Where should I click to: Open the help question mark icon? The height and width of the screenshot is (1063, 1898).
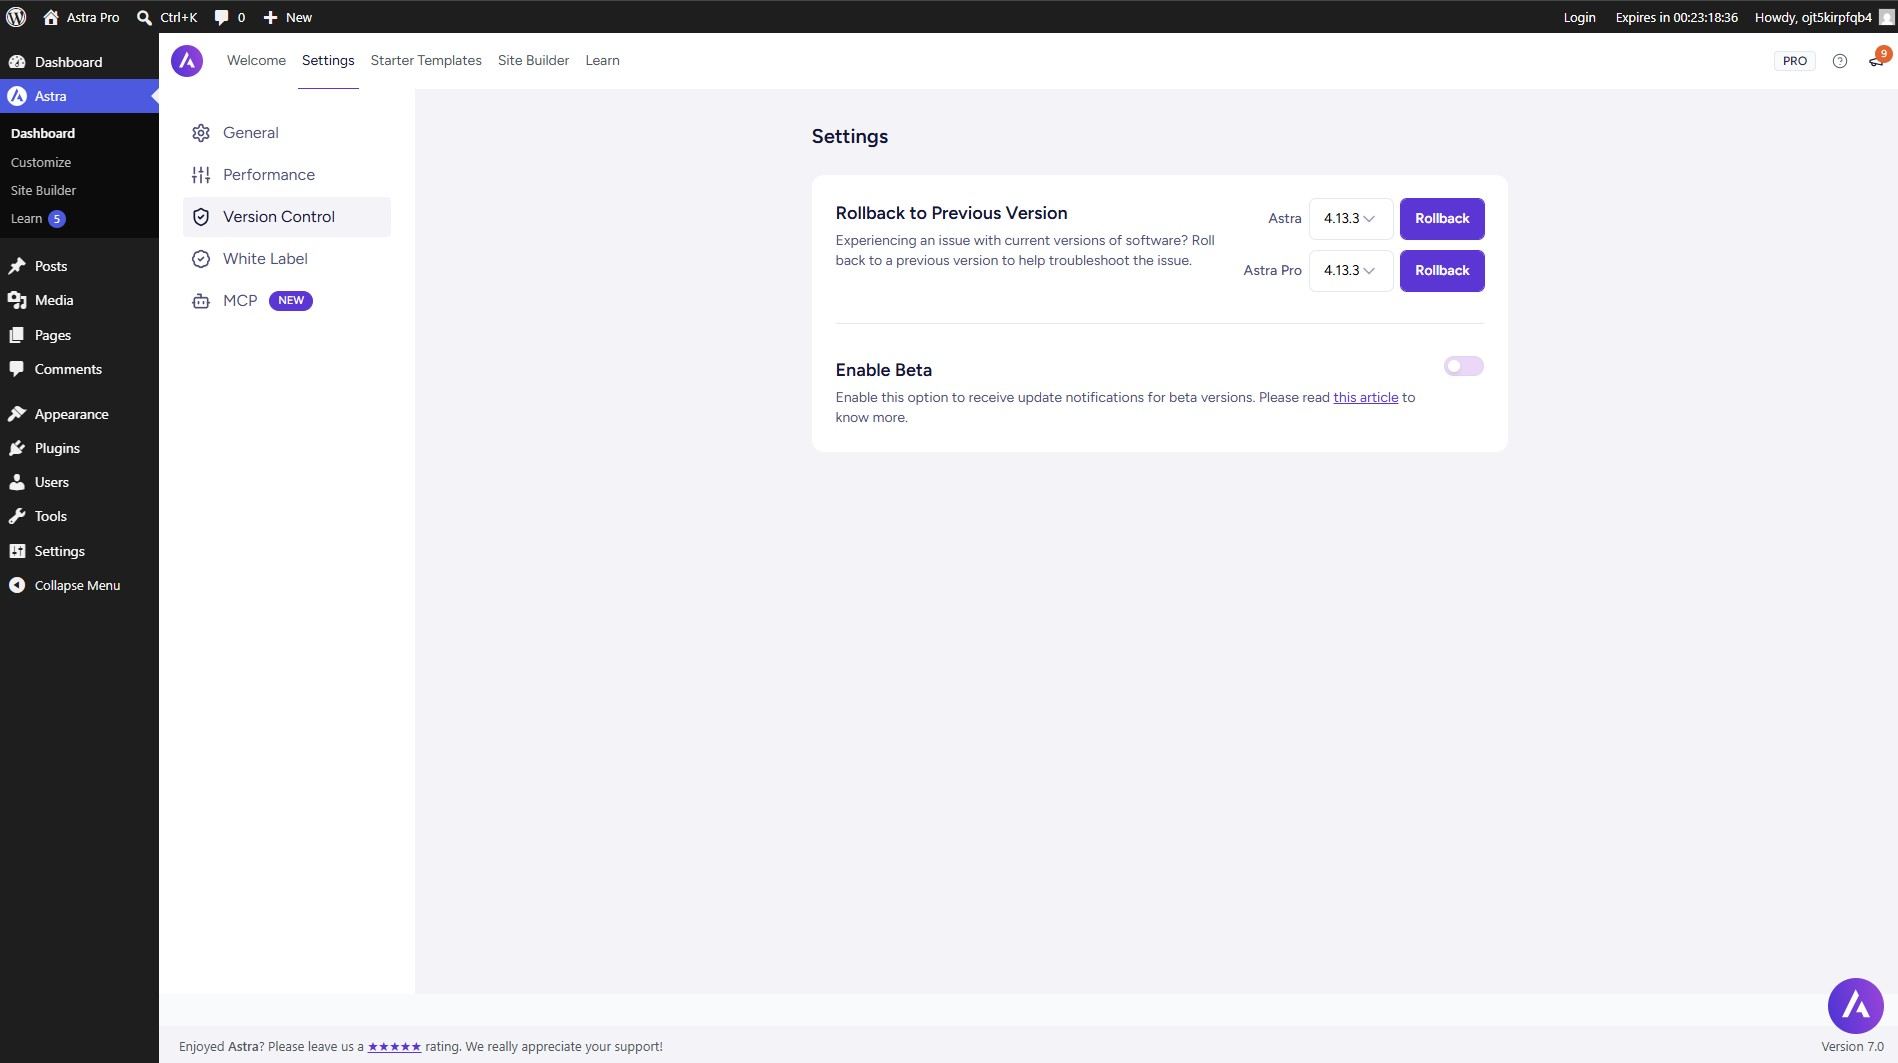coord(1840,61)
